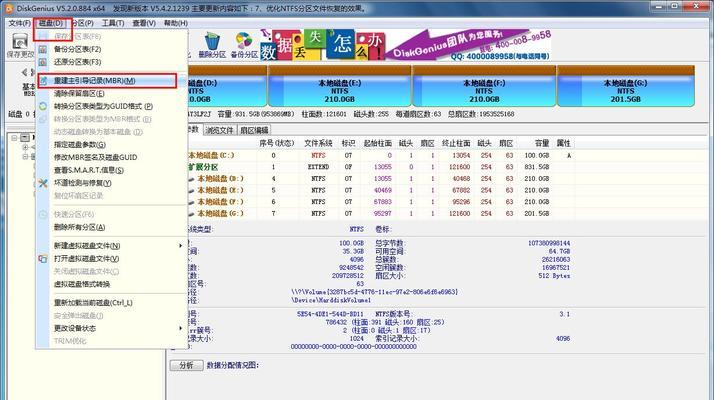The height and width of the screenshot is (400, 714).
Task: Open the 磁盘(D) menu
Action: [x=51, y=23]
